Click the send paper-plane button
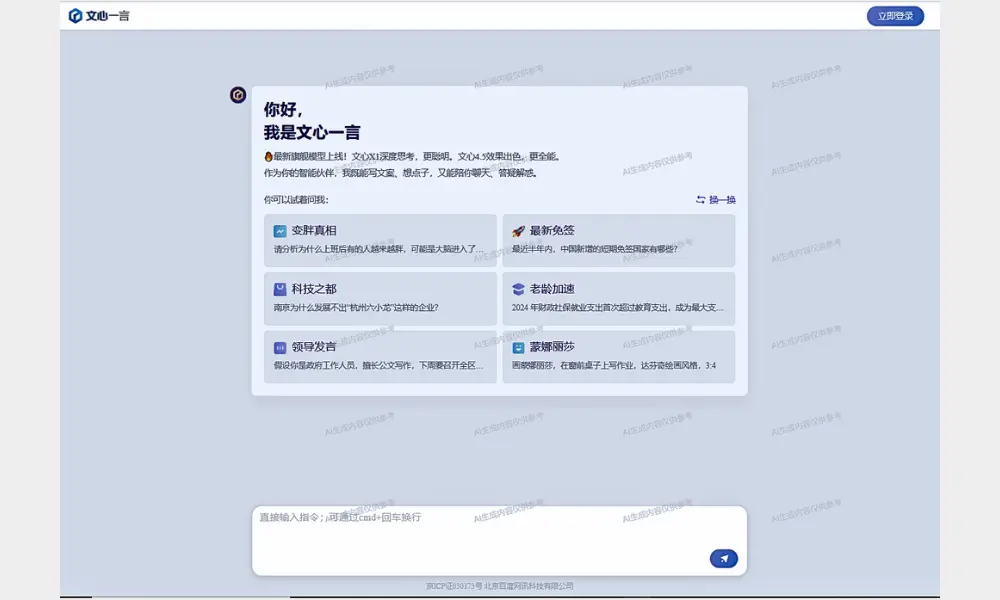 pos(723,559)
